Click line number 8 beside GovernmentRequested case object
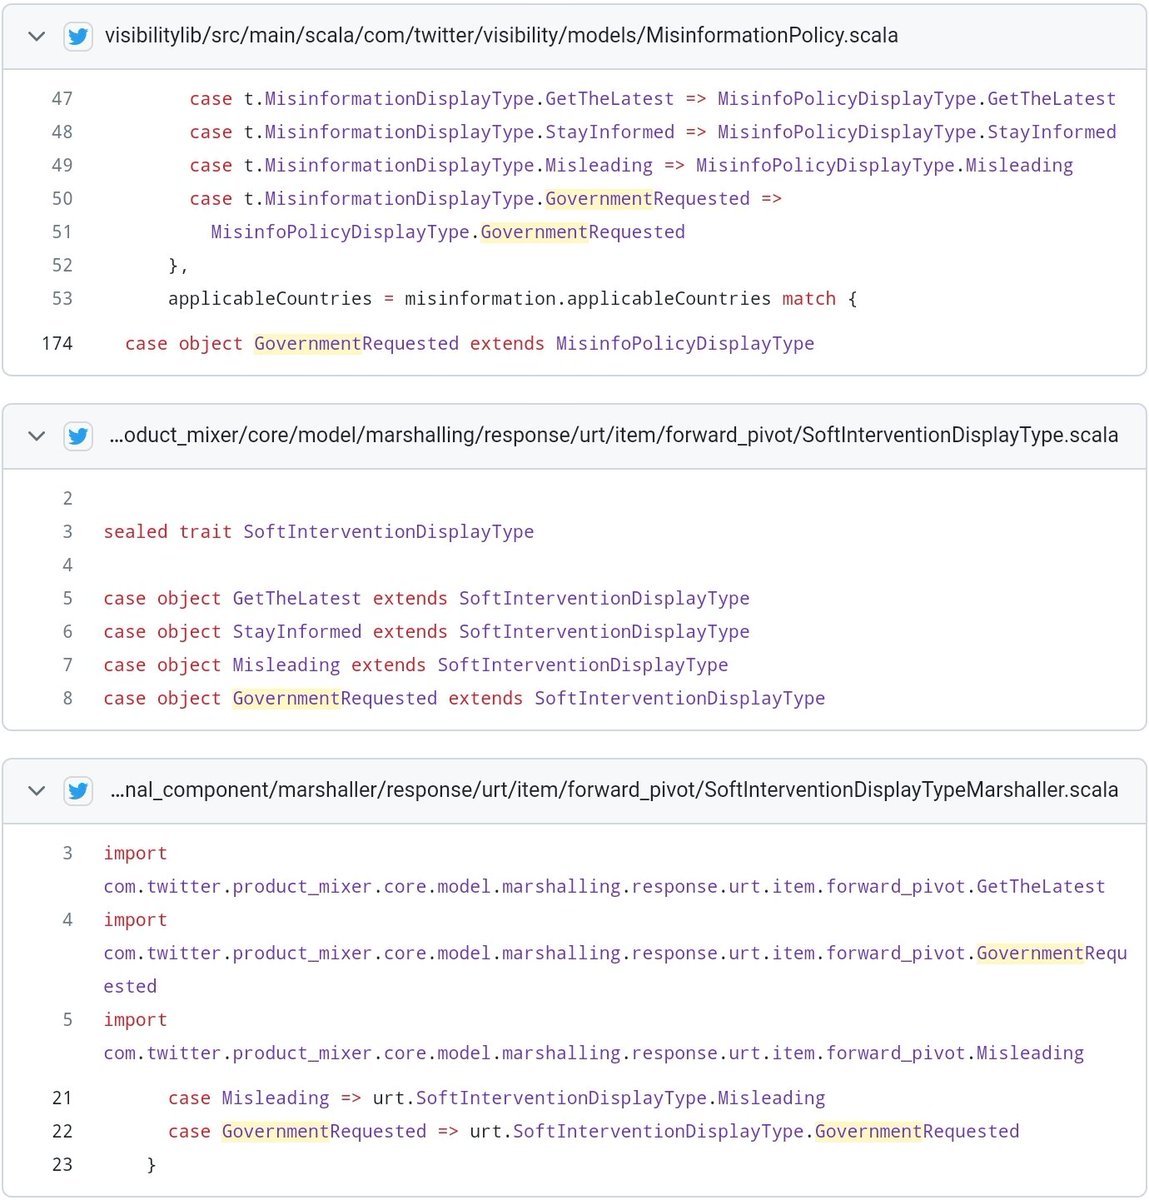Viewport: 1149px width, 1200px height. pos(68,699)
